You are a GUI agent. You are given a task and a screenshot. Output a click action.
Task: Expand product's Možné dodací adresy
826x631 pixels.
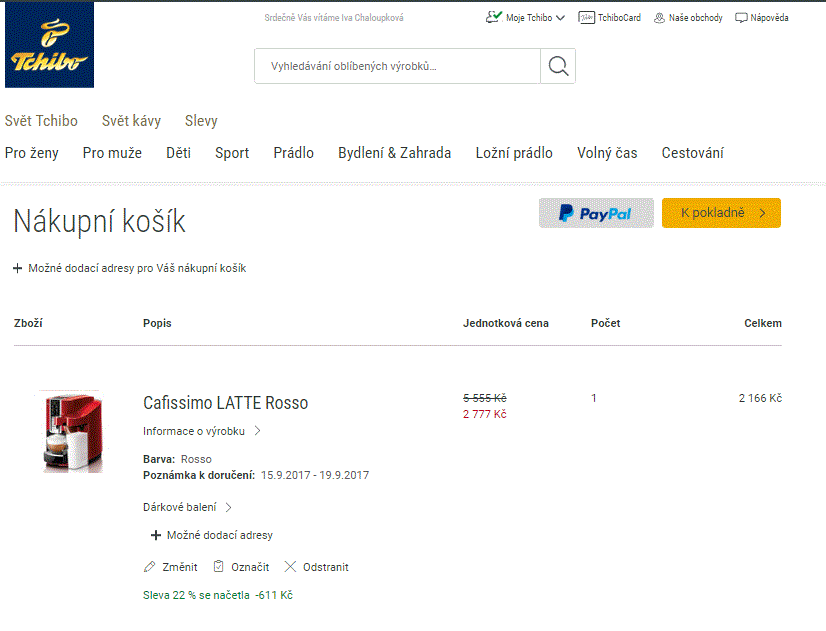212,535
